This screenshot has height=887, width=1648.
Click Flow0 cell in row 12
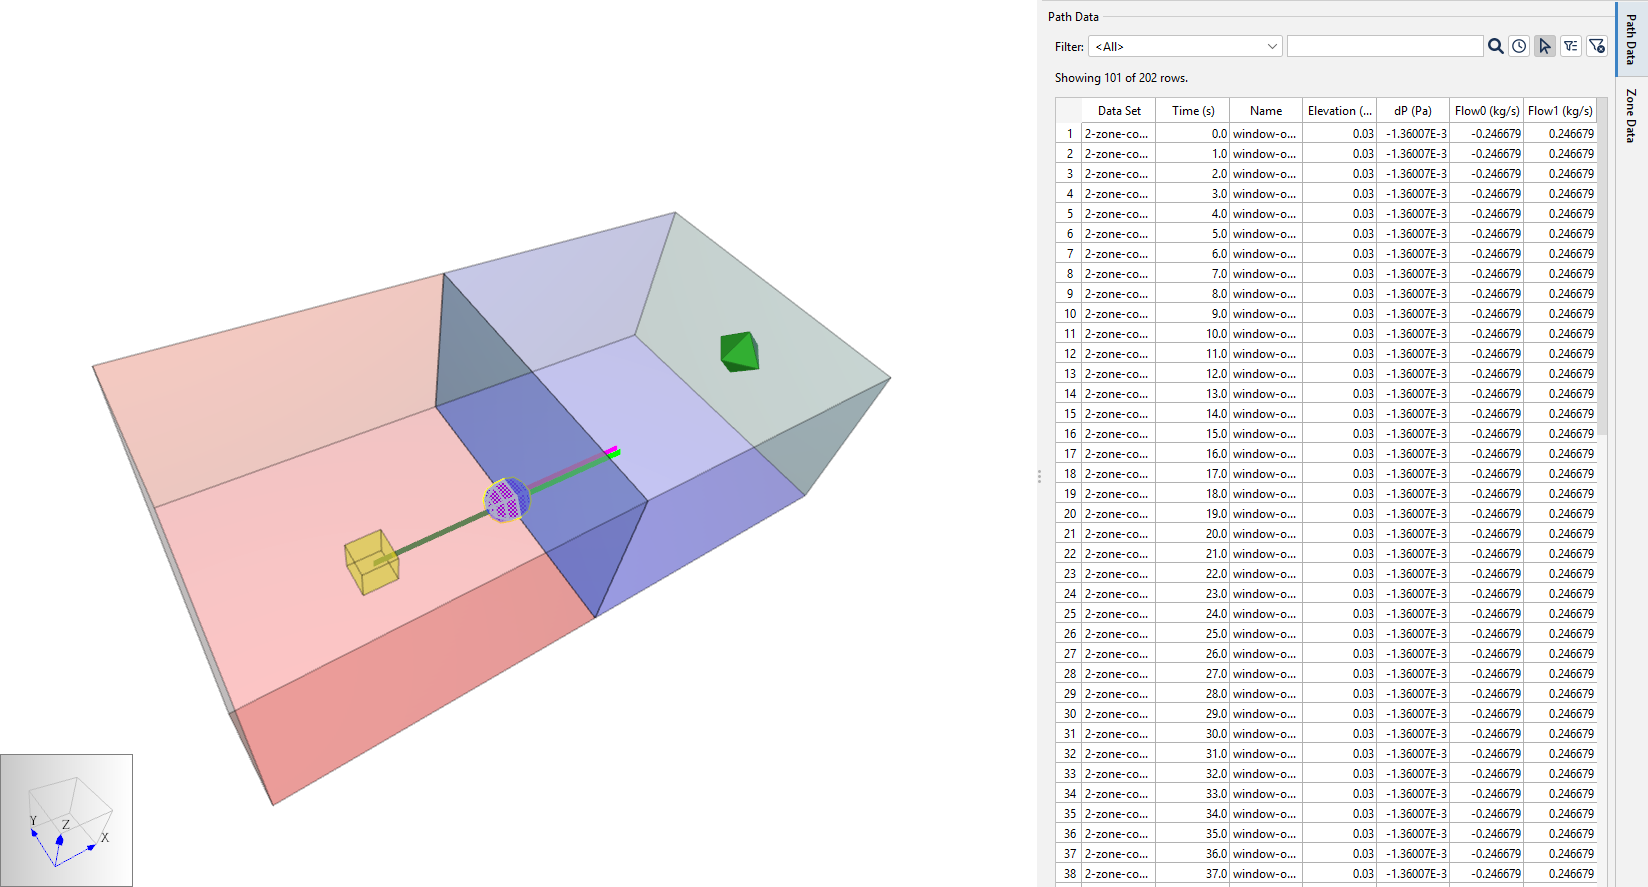coord(1487,354)
